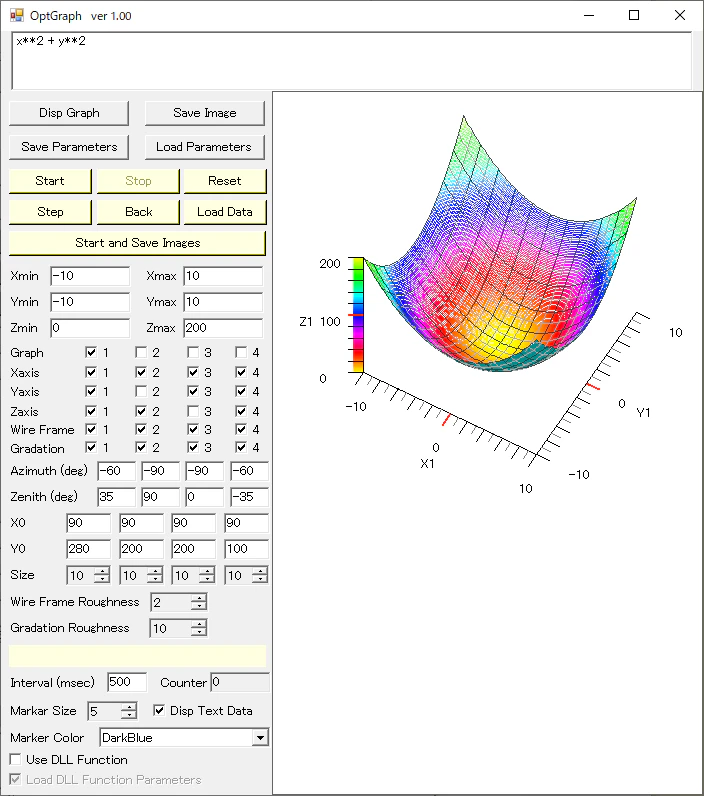
Task: Decrease Markar Size value
Action: point(129,715)
